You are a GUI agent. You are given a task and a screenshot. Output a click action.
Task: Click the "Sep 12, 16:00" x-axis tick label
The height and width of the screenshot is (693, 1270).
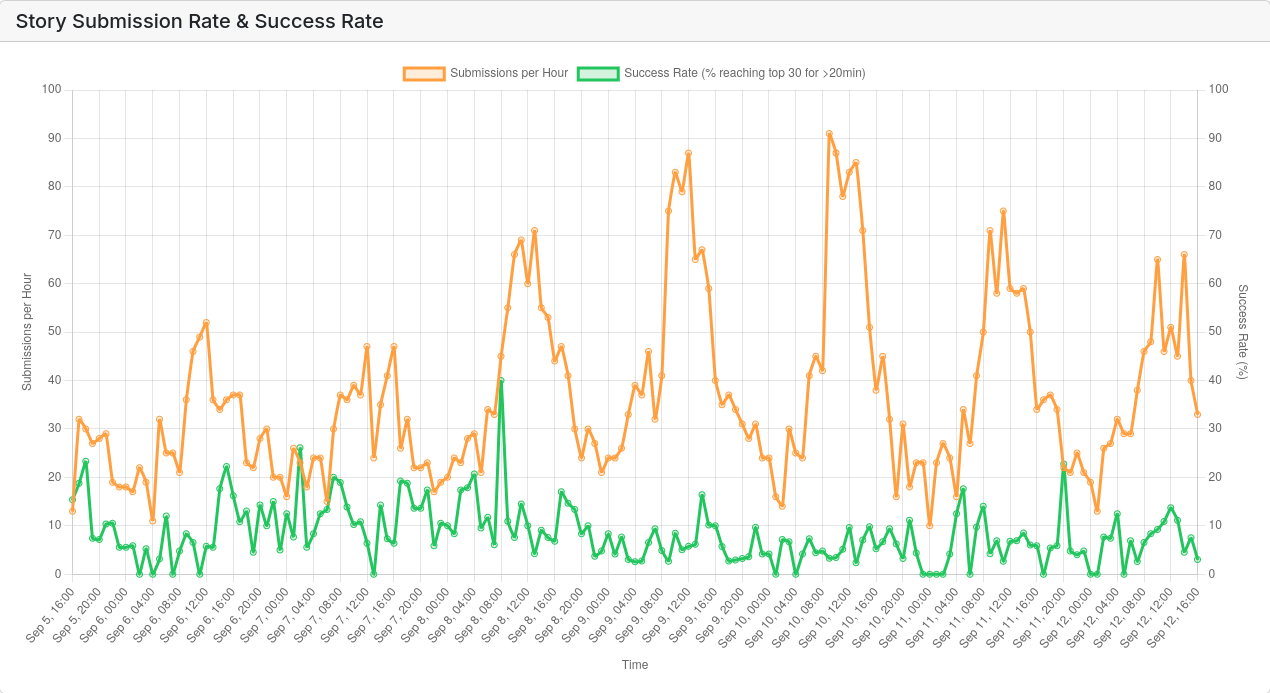(x=1173, y=617)
